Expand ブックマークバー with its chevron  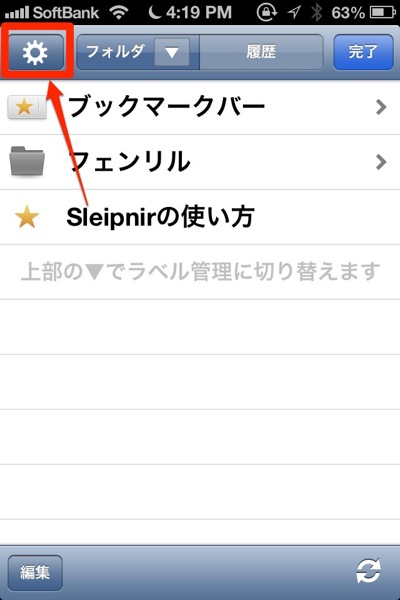381,107
